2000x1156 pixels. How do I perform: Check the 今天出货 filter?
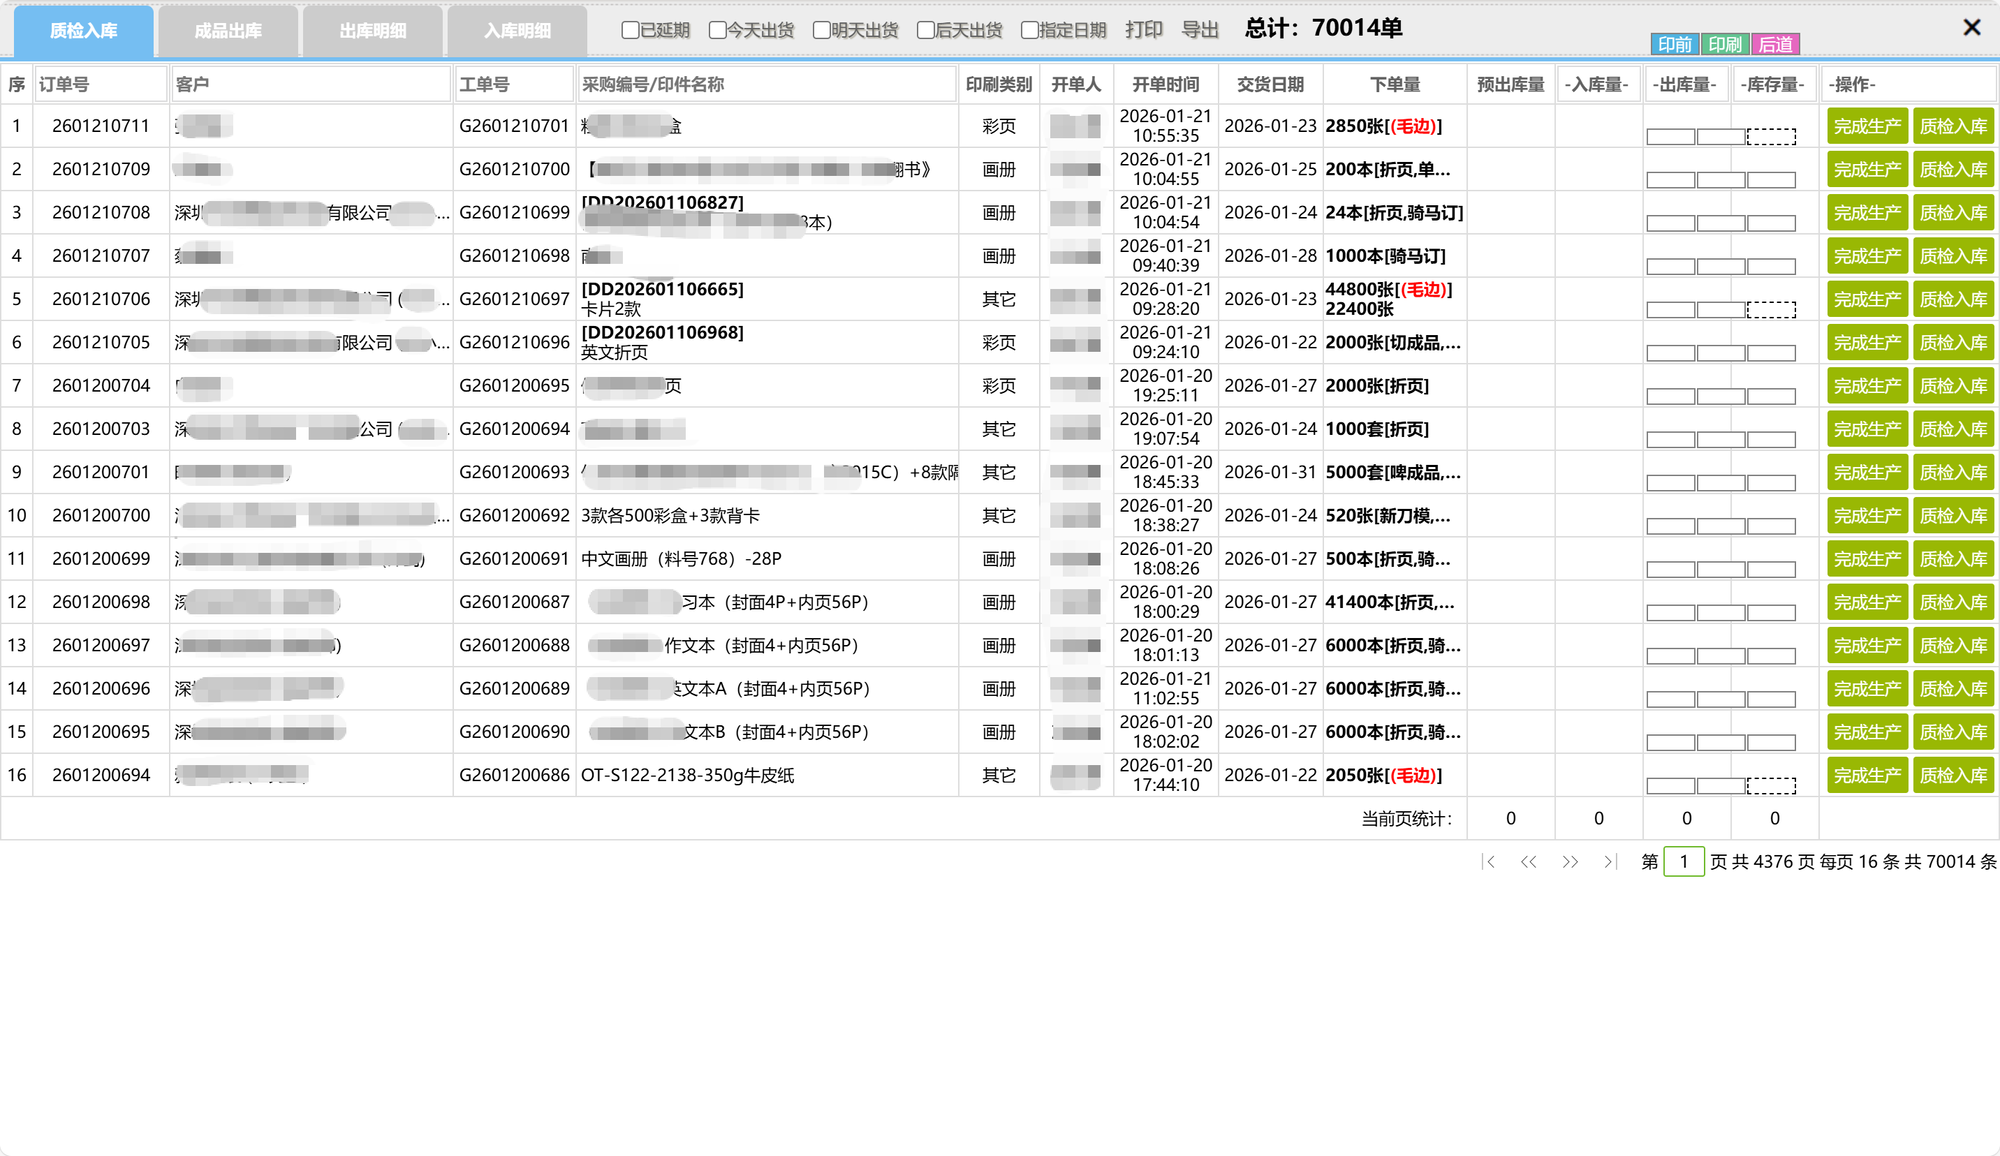(717, 30)
